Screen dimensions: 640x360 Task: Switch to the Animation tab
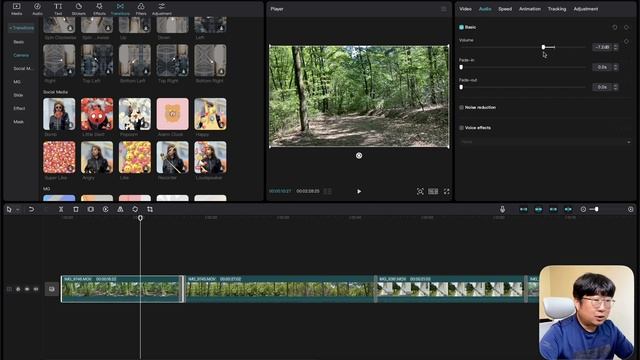pos(530,9)
